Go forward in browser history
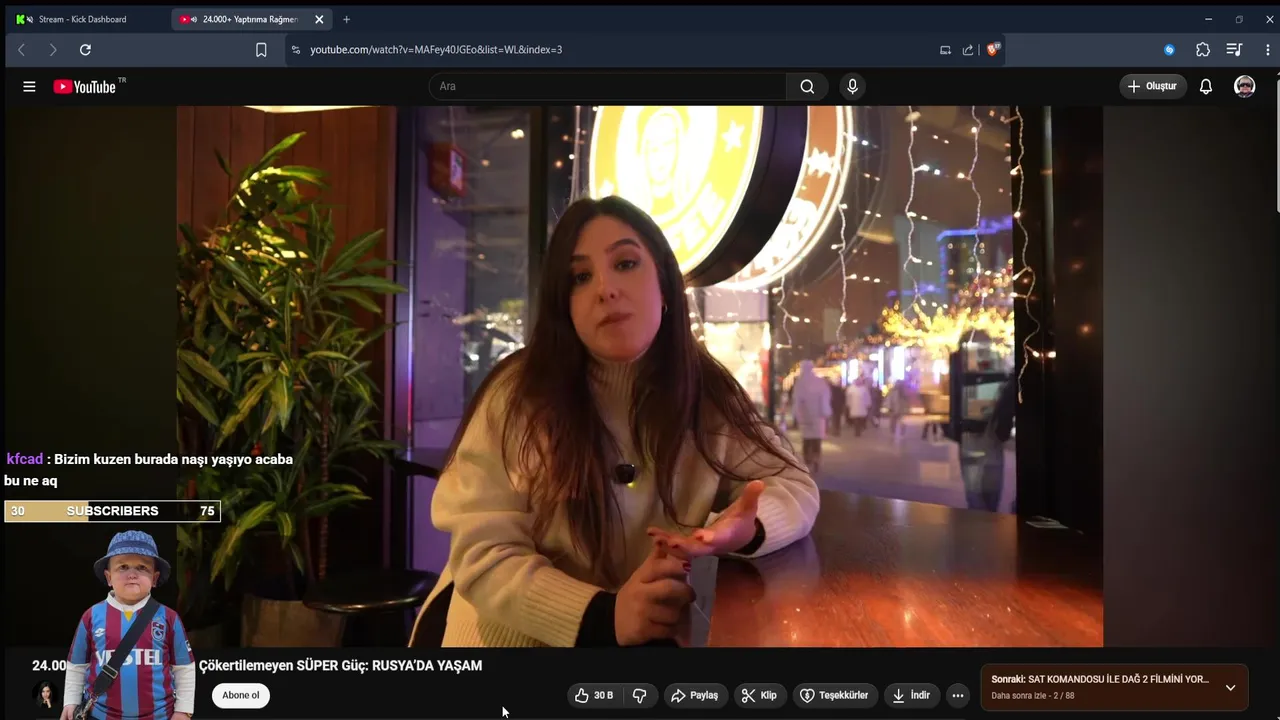This screenshot has width=1280, height=720. pyautogui.click(x=53, y=49)
